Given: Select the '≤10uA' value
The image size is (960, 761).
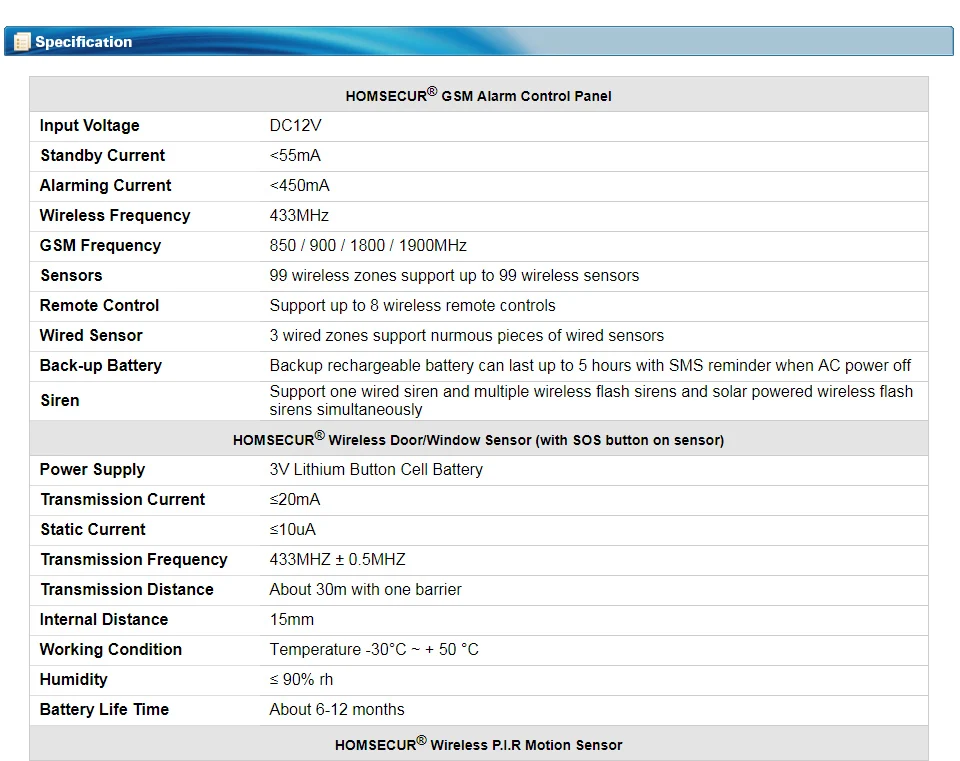Looking at the screenshot, I should 293,530.
